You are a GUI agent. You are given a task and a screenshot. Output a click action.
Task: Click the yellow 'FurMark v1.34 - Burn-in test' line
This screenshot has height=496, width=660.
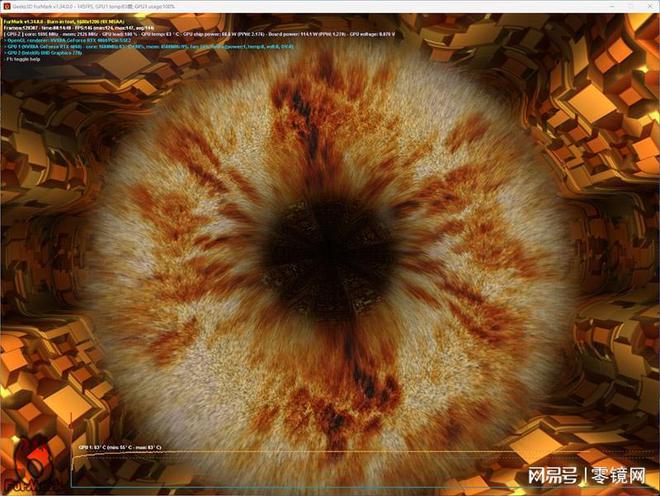(64, 21)
